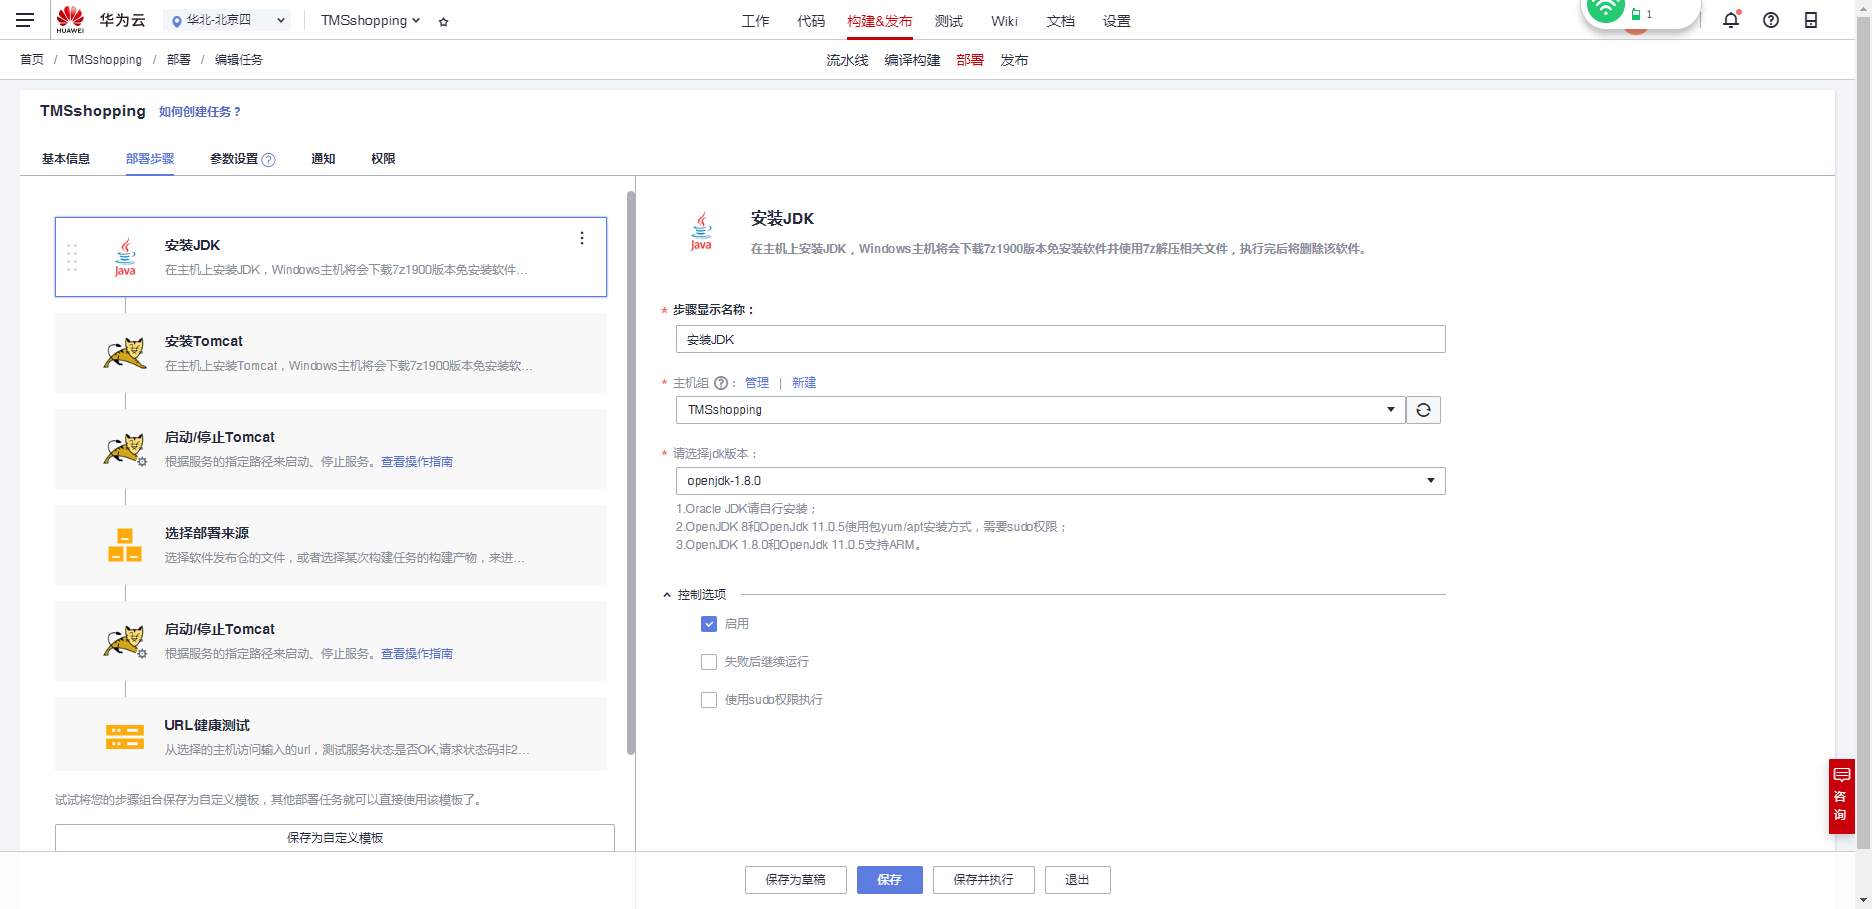1872x909 pixels.
Task: Open the notifications bell
Action: pyautogui.click(x=1731, y=20)
